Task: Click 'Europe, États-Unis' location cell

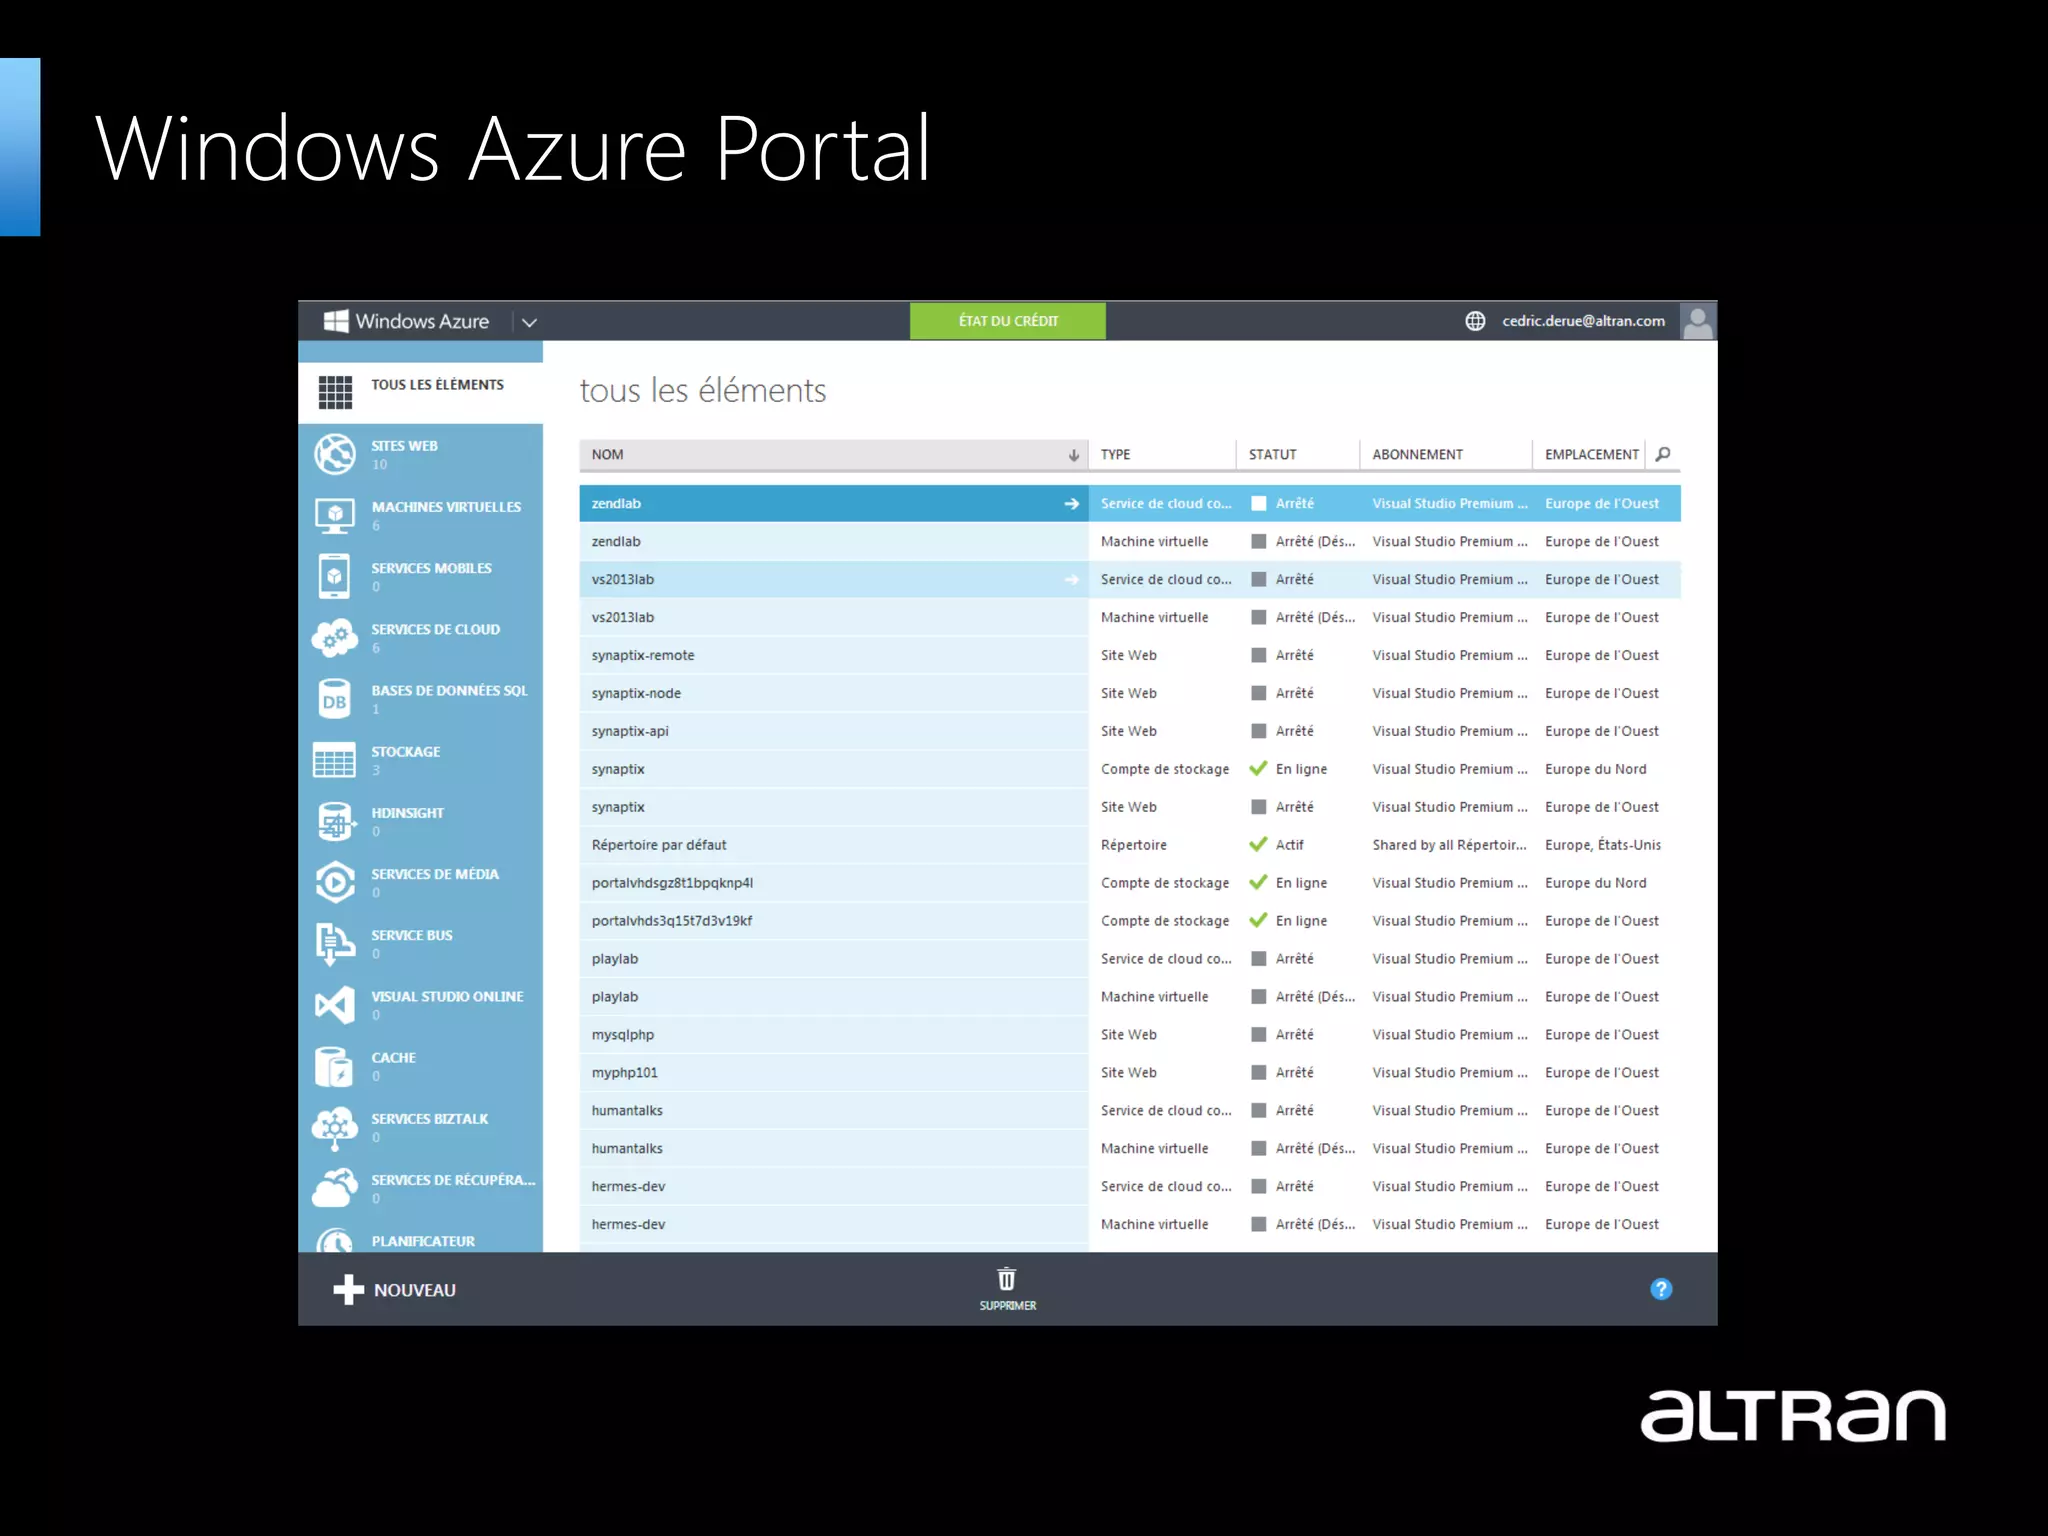Action: [1602, 845]
